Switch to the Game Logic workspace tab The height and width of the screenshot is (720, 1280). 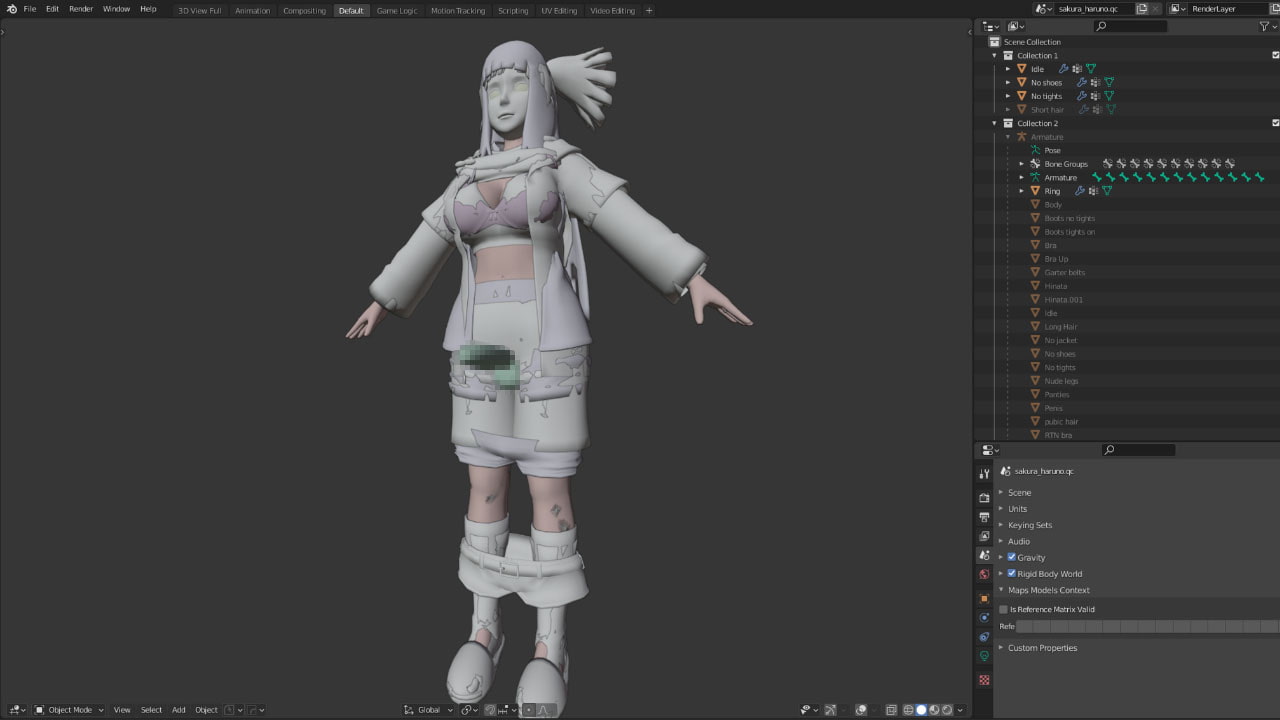click(397, 10)
